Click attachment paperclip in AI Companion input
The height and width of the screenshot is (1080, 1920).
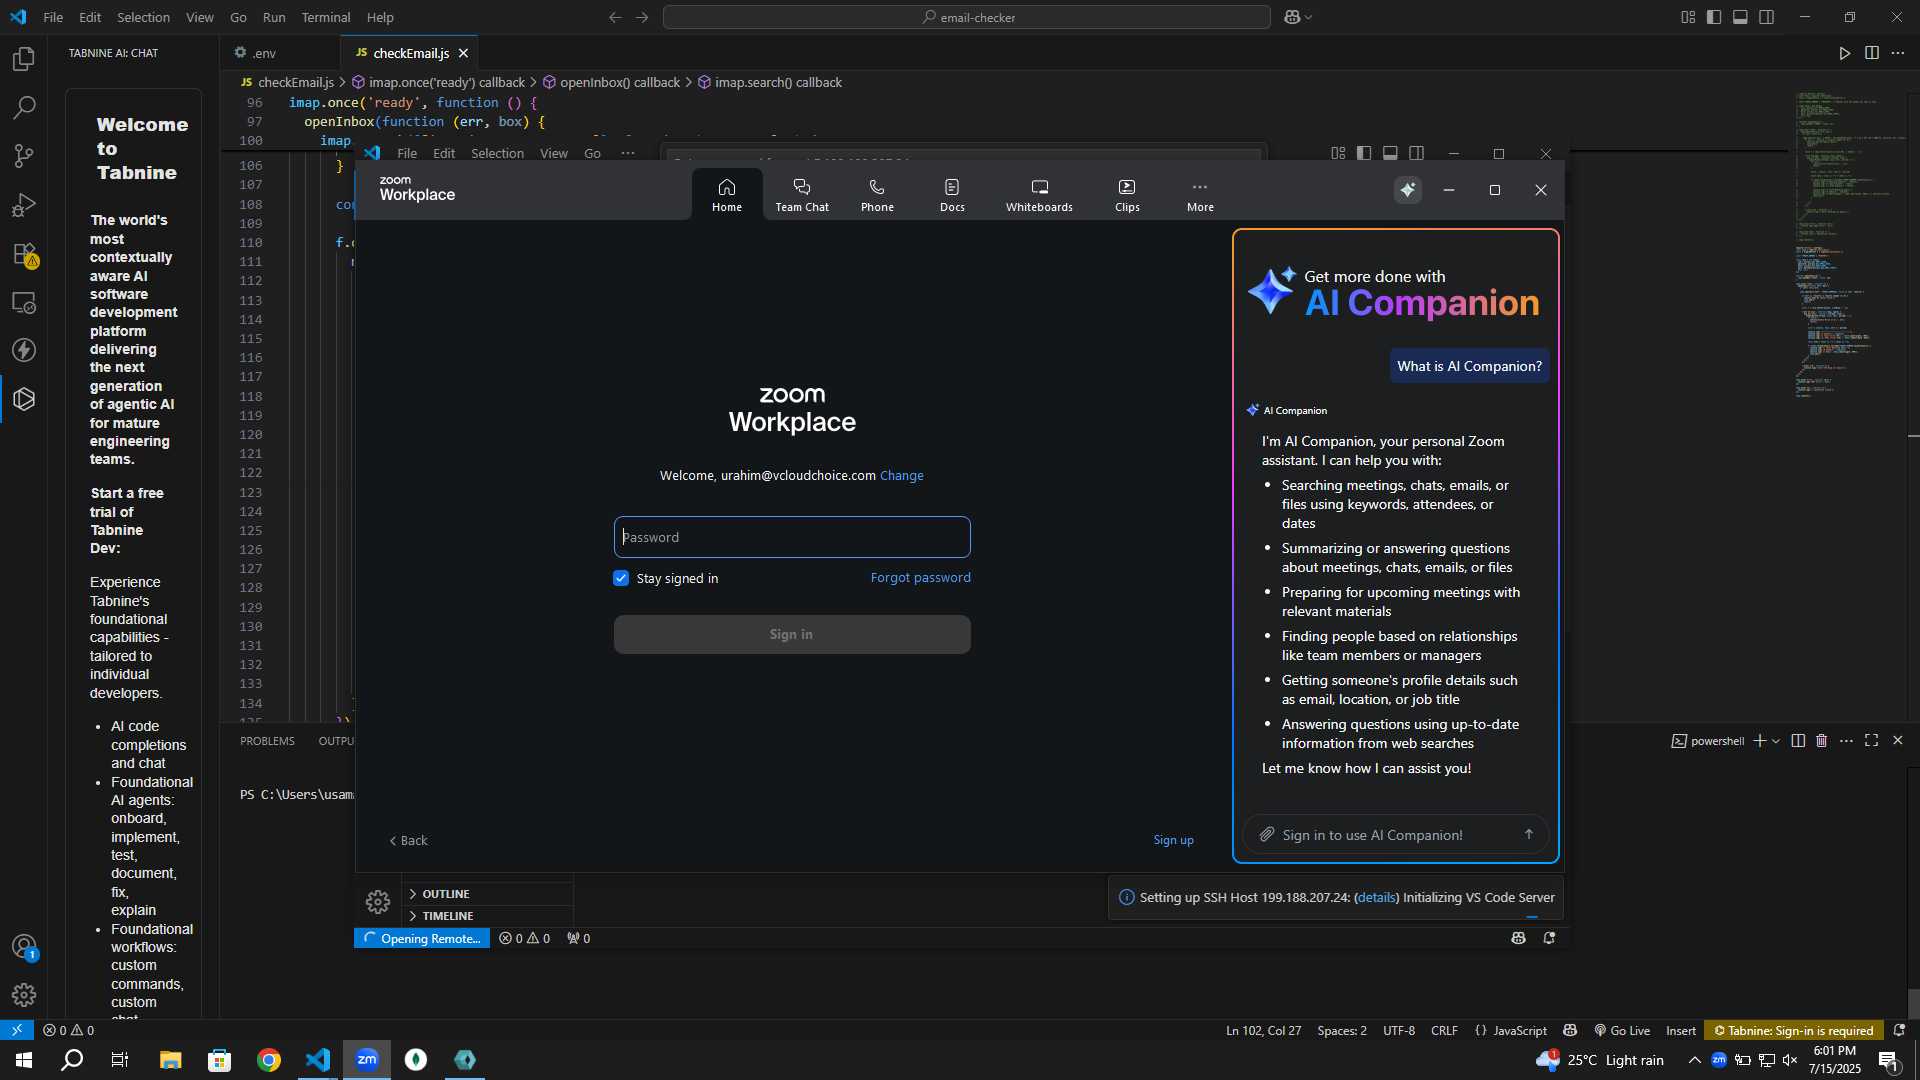(x=1266, y=834)
